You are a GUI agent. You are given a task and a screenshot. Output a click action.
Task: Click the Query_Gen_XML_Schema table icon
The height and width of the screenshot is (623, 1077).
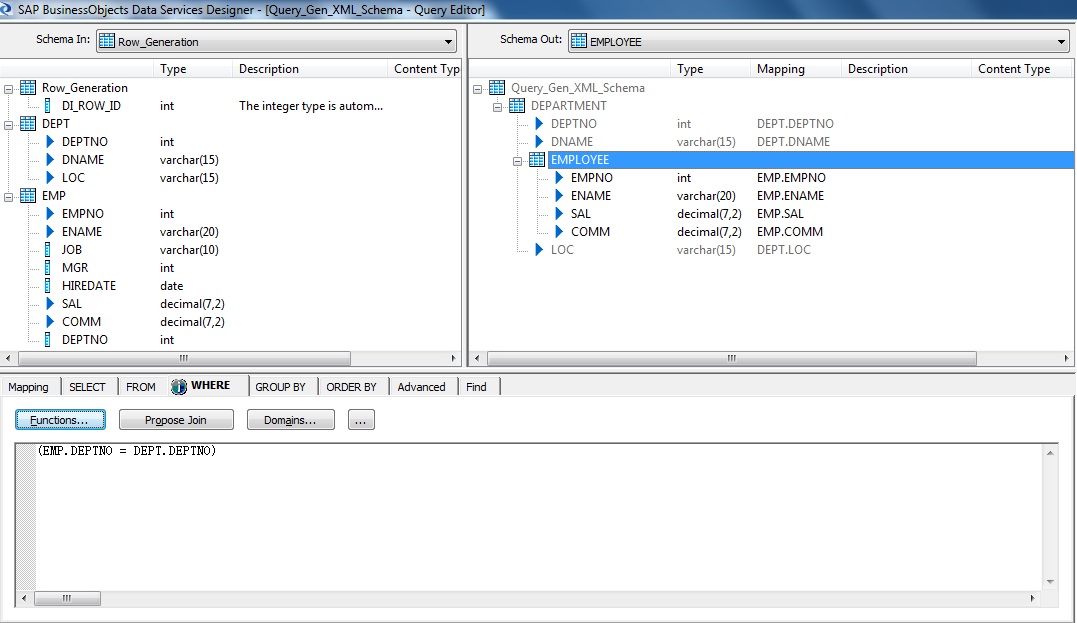497,87
